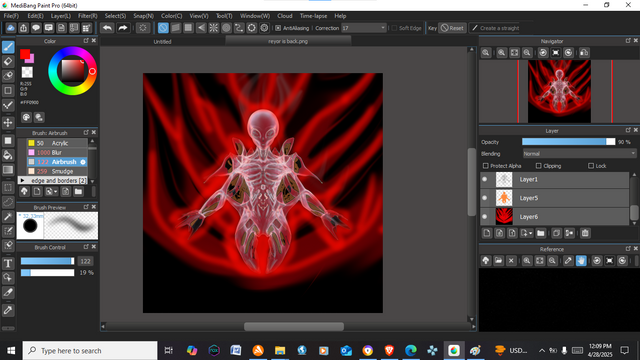
Task: Show hidden system tray icons
Action: coord(542,350)
